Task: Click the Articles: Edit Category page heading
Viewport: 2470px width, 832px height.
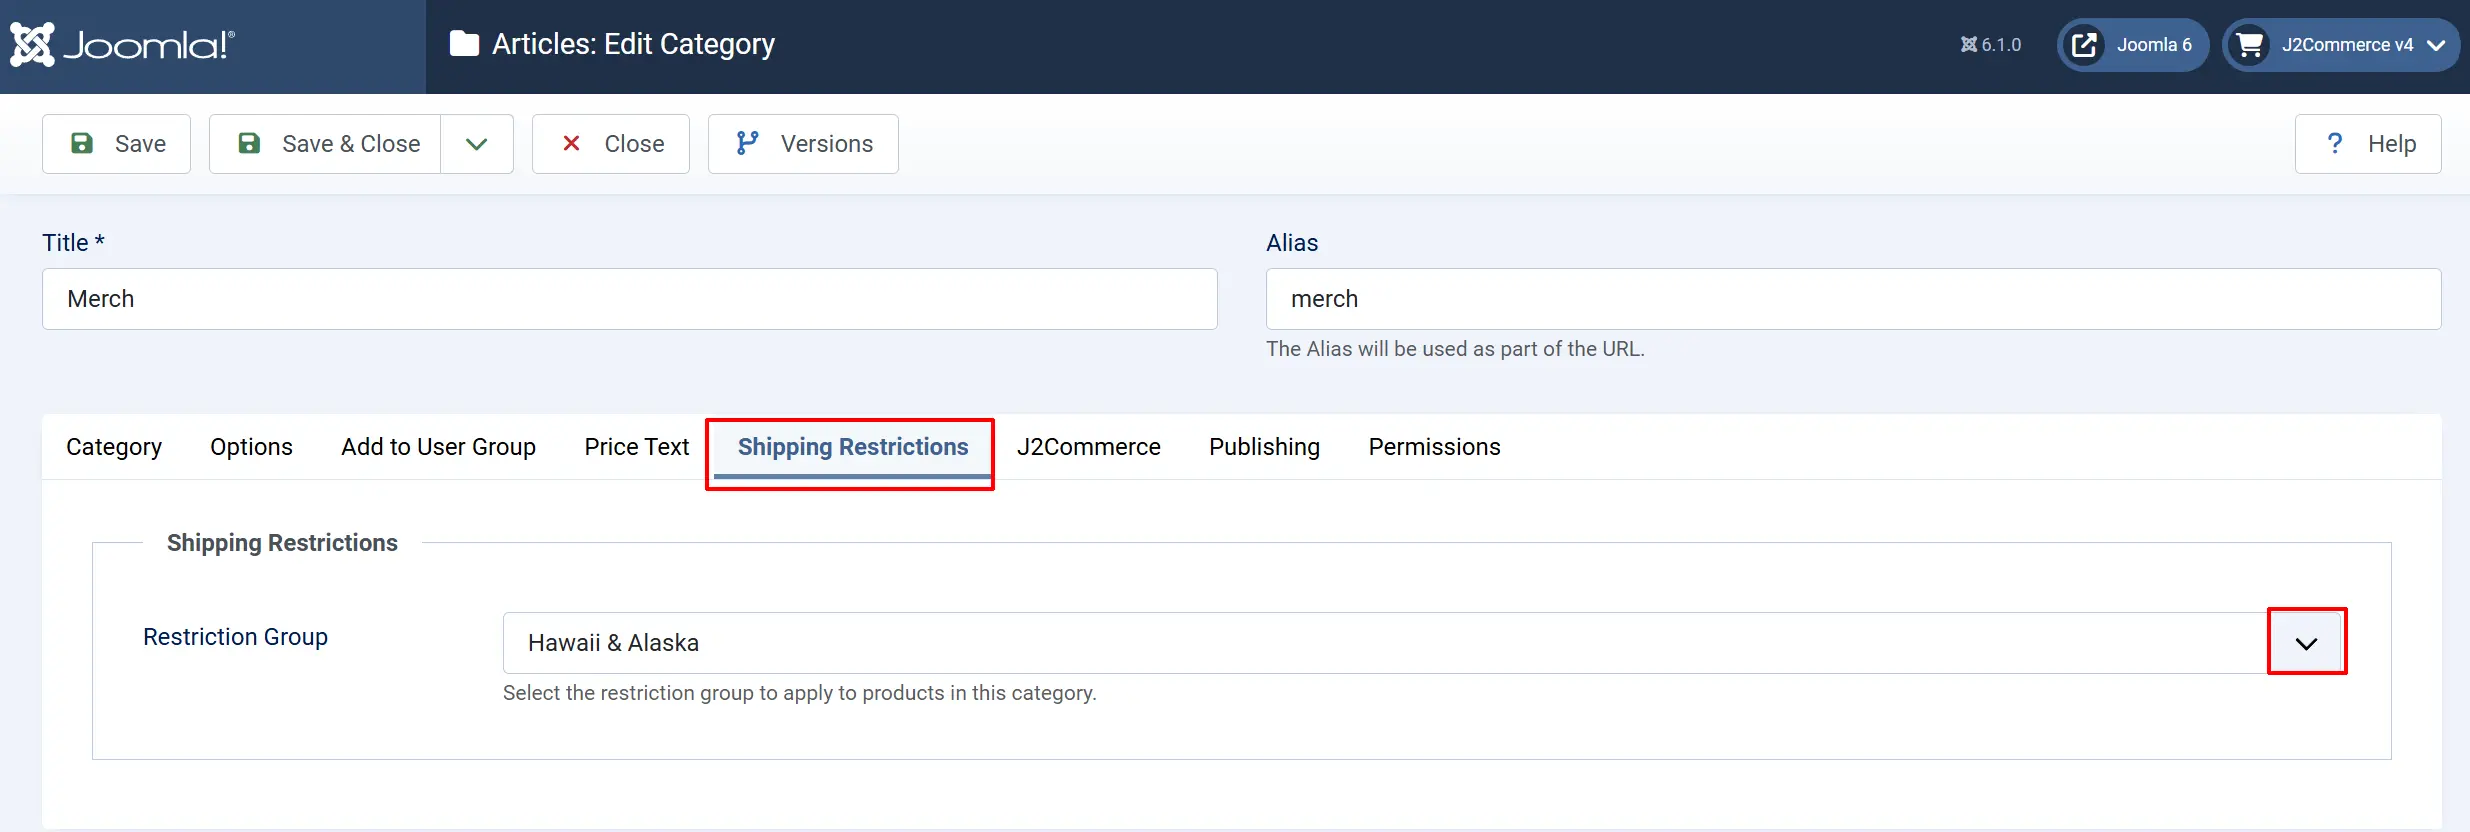Action: (633, 44)
